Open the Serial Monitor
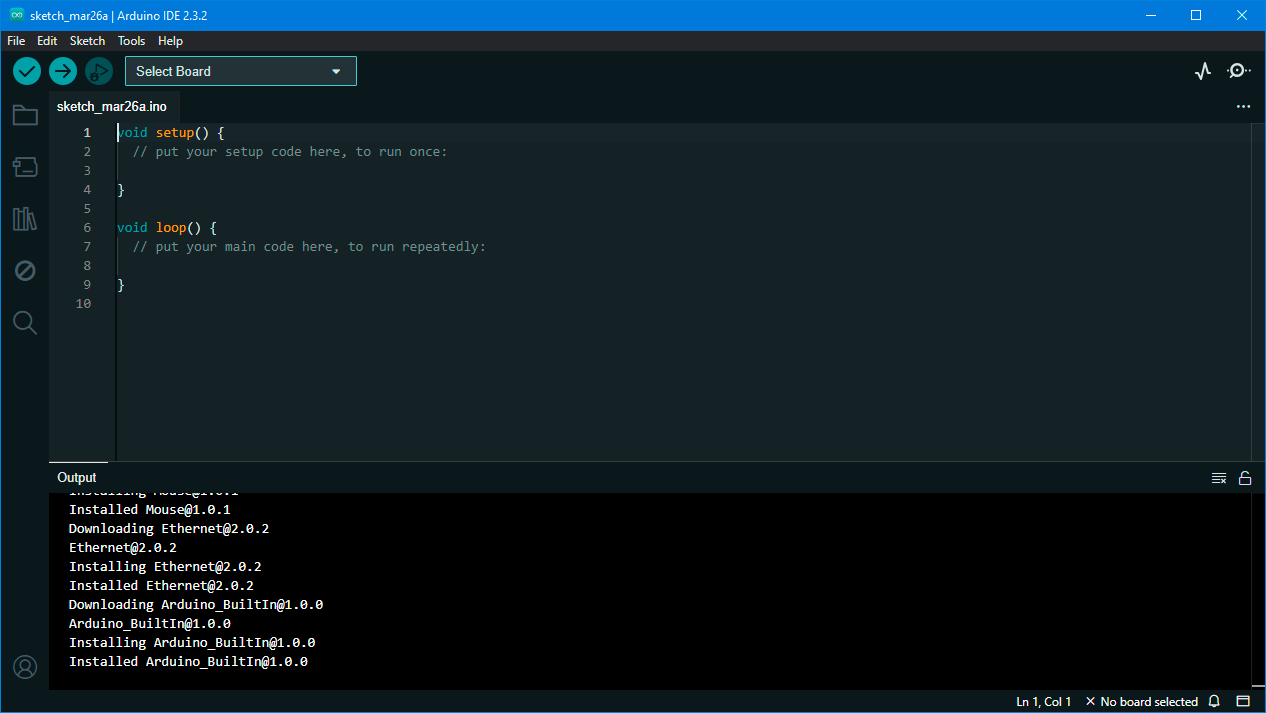This screenshot has height=713, width=1266. (x=1239, y=71)
